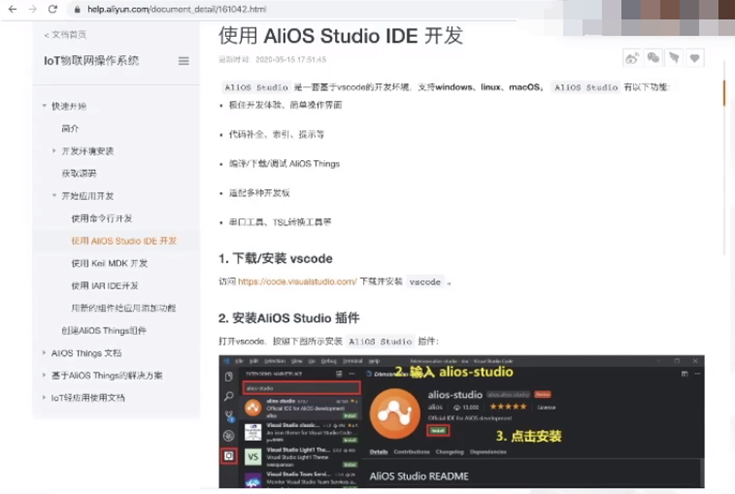The width and height of the screenshot is (735, 494).
Task: Click the IoT物联网操作系统 sidebar title
Action: point(91,60)
